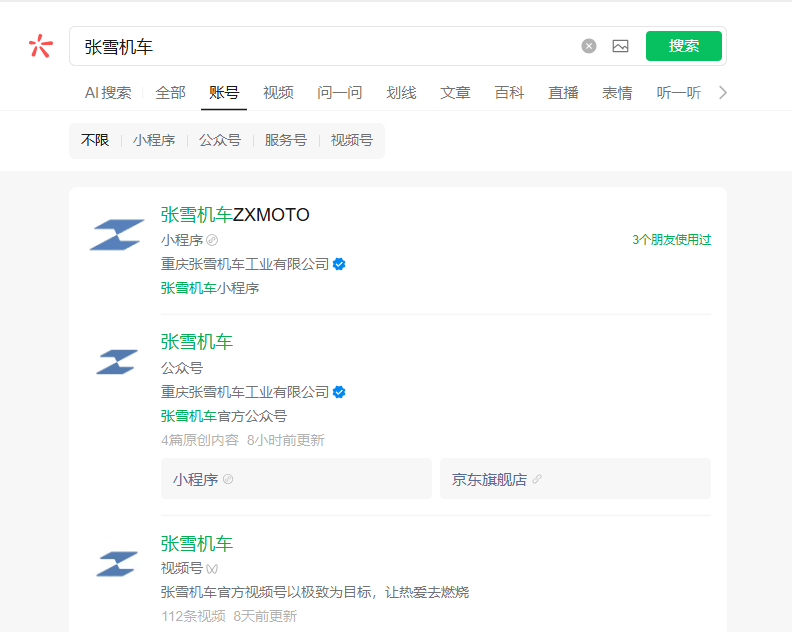792x632 pixels.
Task: Click verified badge on the 公众号 company line
Action: [339, 392]
